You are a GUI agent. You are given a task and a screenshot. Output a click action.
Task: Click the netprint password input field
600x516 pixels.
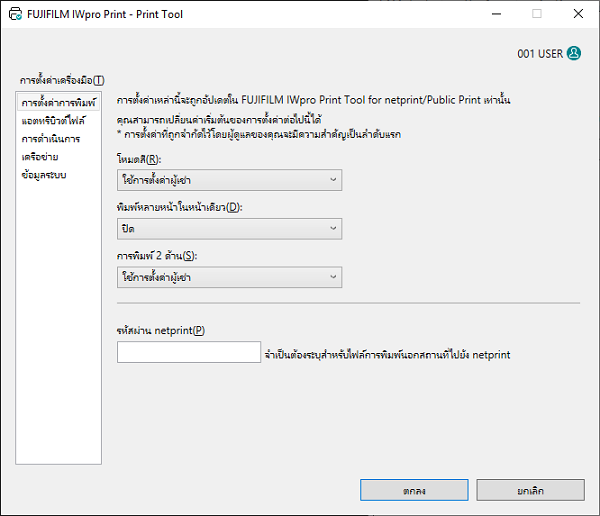click(x=189, y=352)
